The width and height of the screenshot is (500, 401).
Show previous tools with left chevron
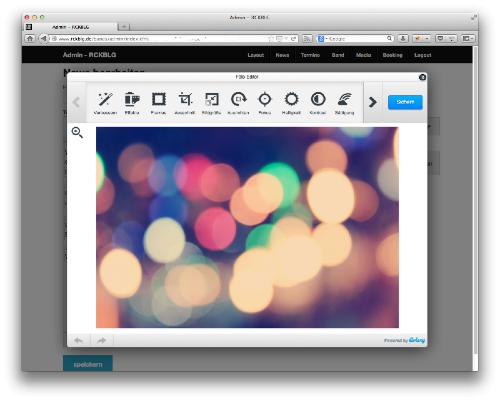tap(76, 102)
